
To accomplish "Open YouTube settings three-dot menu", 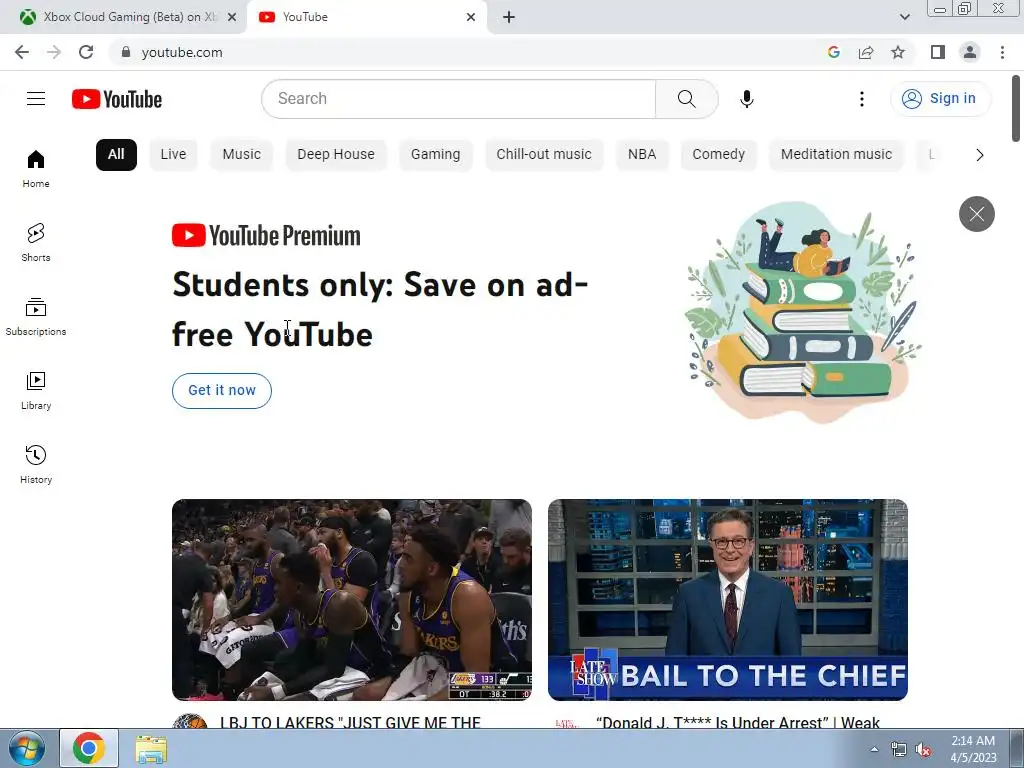I will [862, 99].
